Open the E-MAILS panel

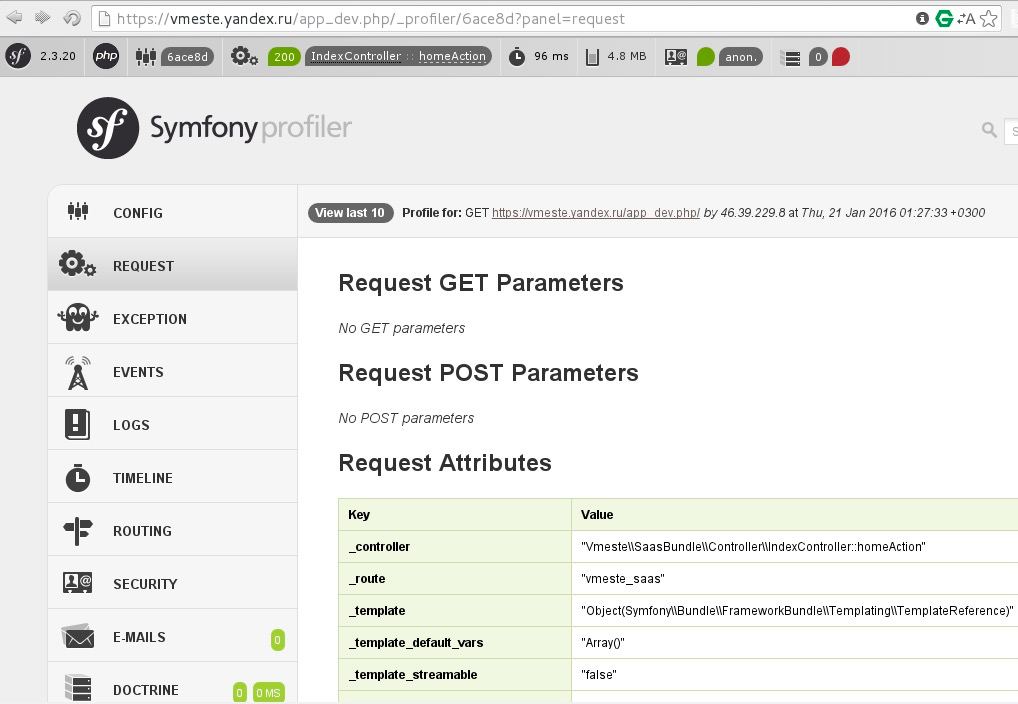pyautogui.click(x=173, y=636)
